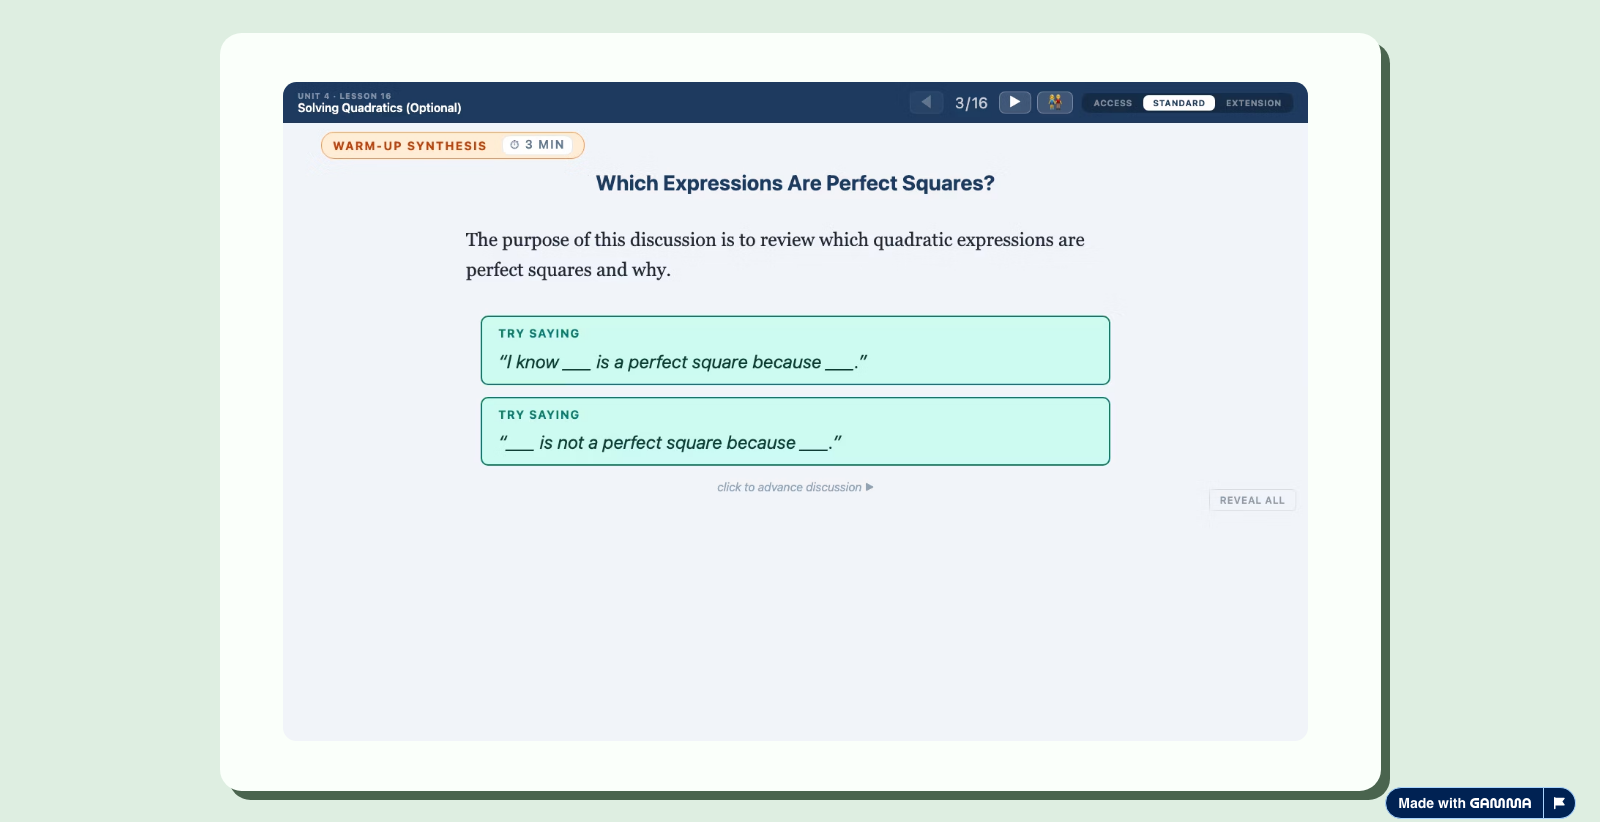Viewport: 1600px width, 822px height.
Task: Click the Unit 4 Lesson 16 label
Action: tap(343, 96)
